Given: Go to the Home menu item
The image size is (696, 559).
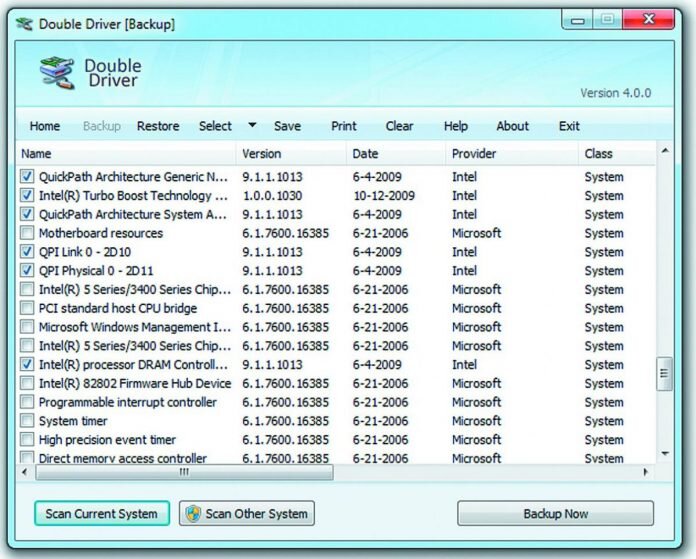Looking at the screenshot, I should [45, 126].
